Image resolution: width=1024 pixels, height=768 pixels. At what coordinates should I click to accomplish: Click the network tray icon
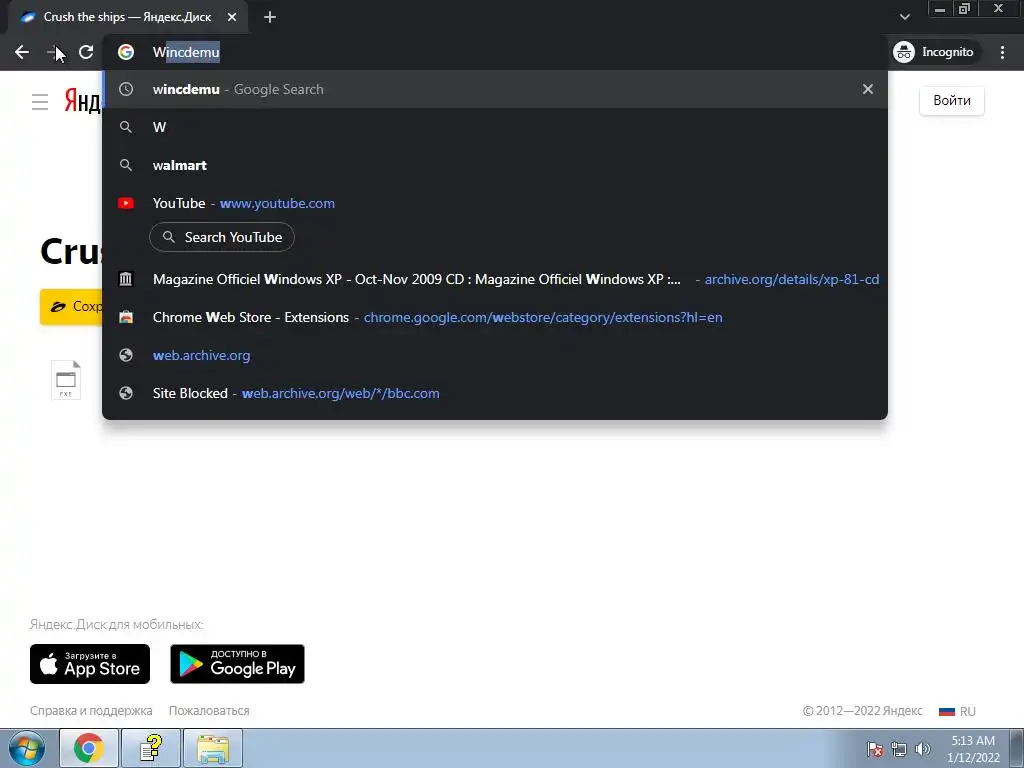(899, 749)
